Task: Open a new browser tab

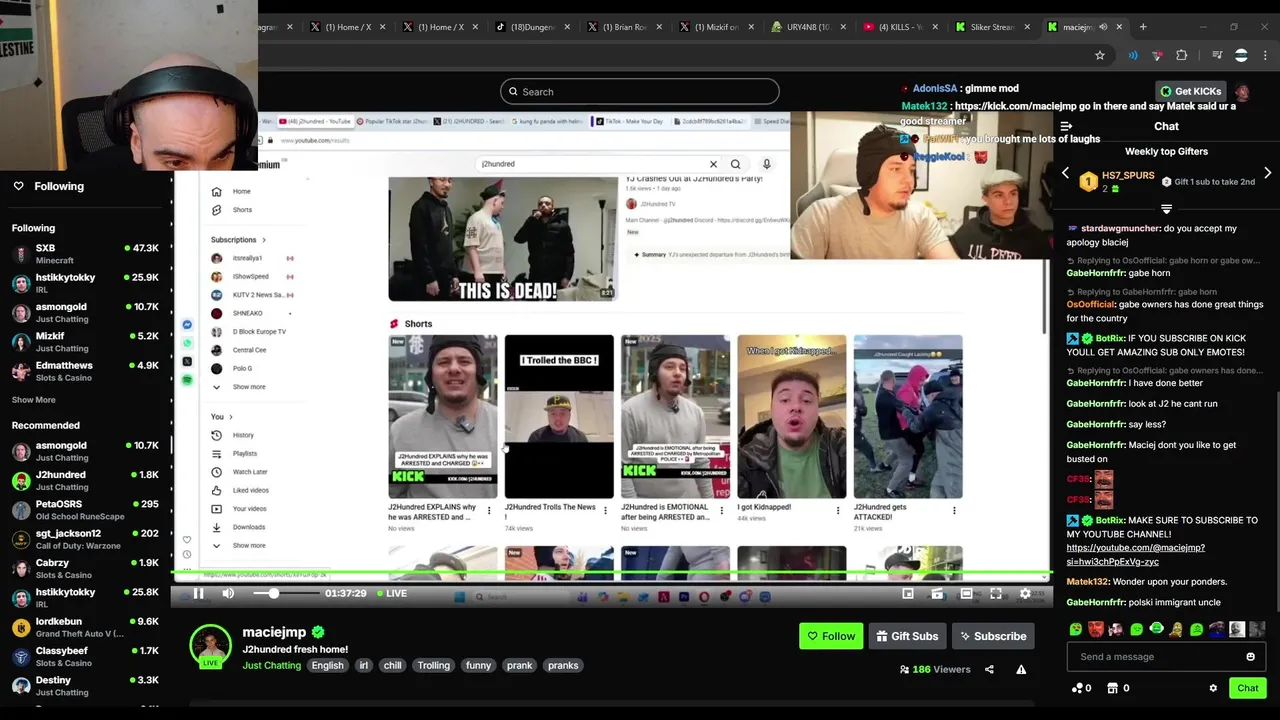Action: click(x=1143, y=27)
